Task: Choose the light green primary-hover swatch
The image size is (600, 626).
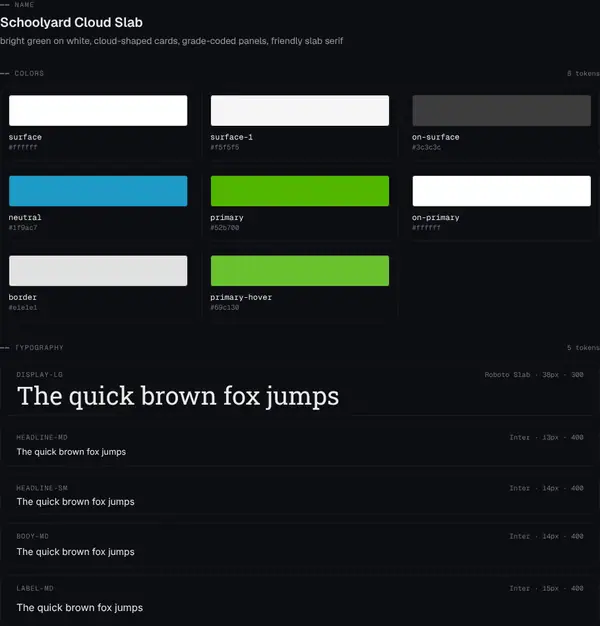Action: [x=300, y=271]
